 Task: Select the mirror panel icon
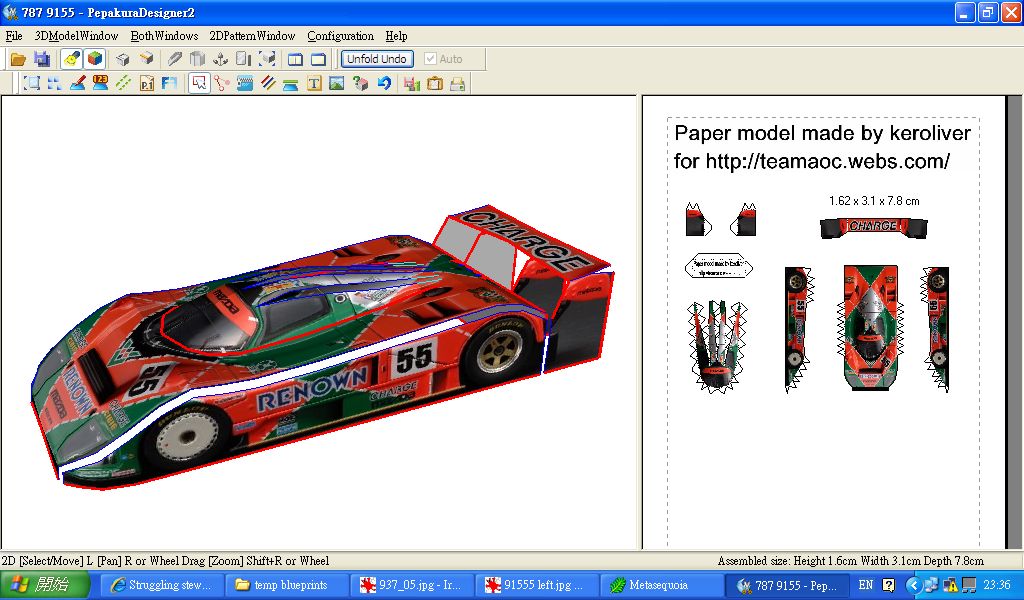tap(244, 59)
